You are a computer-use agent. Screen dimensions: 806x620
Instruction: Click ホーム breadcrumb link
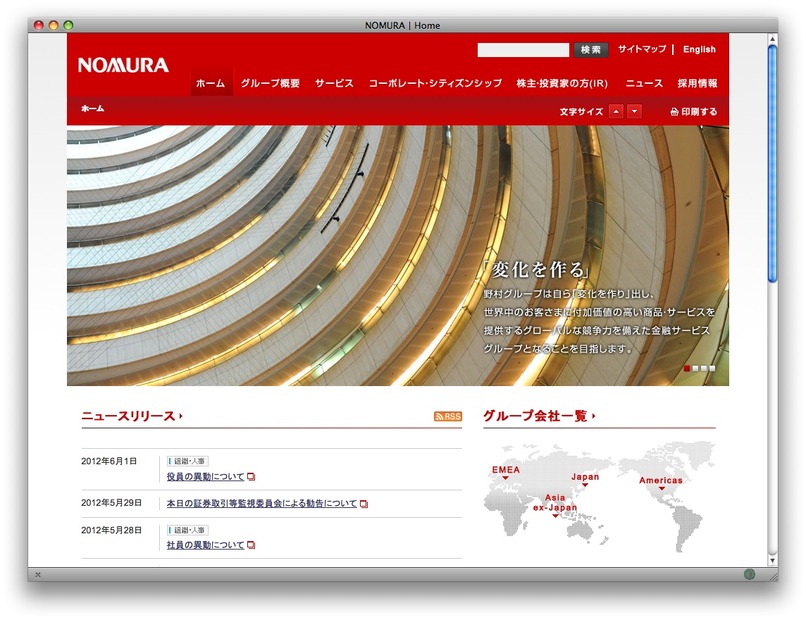pos(93,108)
